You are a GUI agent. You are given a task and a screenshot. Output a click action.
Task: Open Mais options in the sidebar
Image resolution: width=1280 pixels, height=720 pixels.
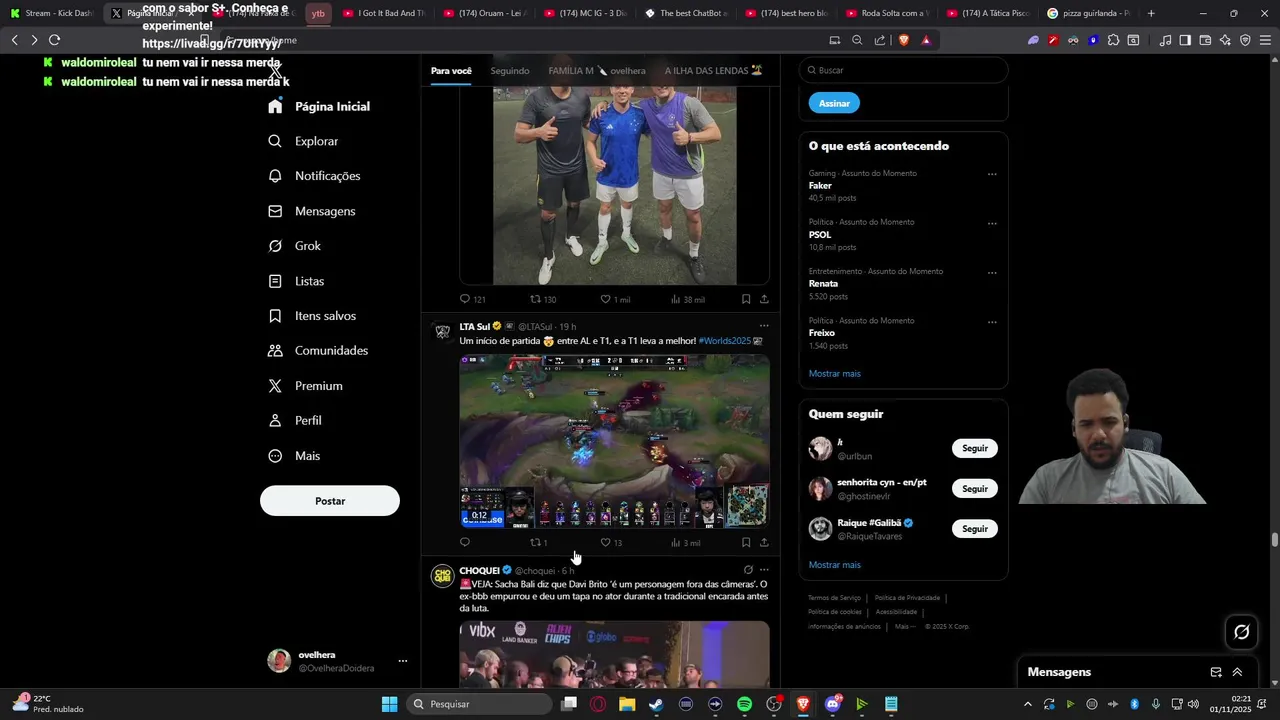pos(294,456)
